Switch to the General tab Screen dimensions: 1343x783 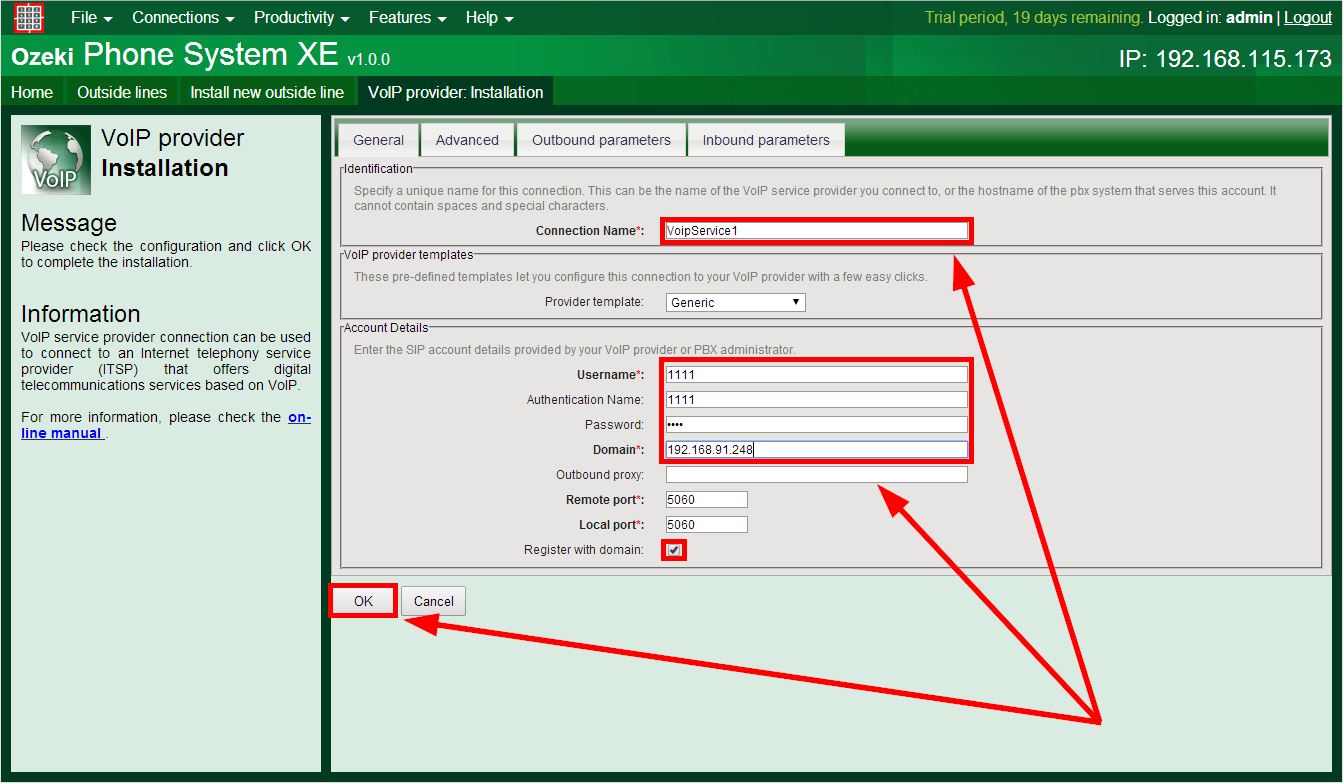click(378, 140)
